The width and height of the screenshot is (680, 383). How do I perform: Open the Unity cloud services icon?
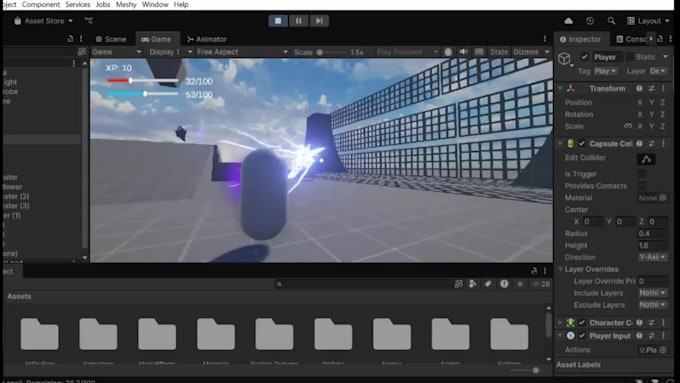tap(569, 21)
